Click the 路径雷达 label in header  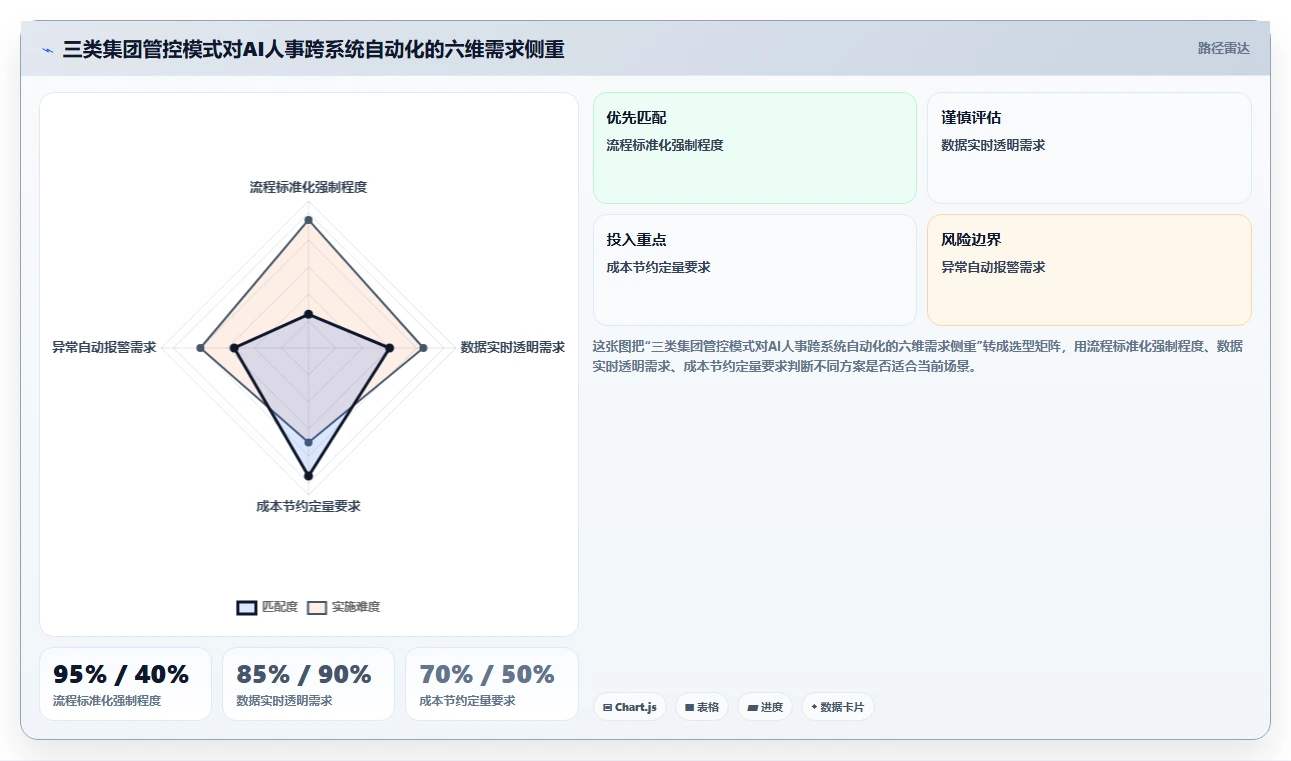(1223, 48)
